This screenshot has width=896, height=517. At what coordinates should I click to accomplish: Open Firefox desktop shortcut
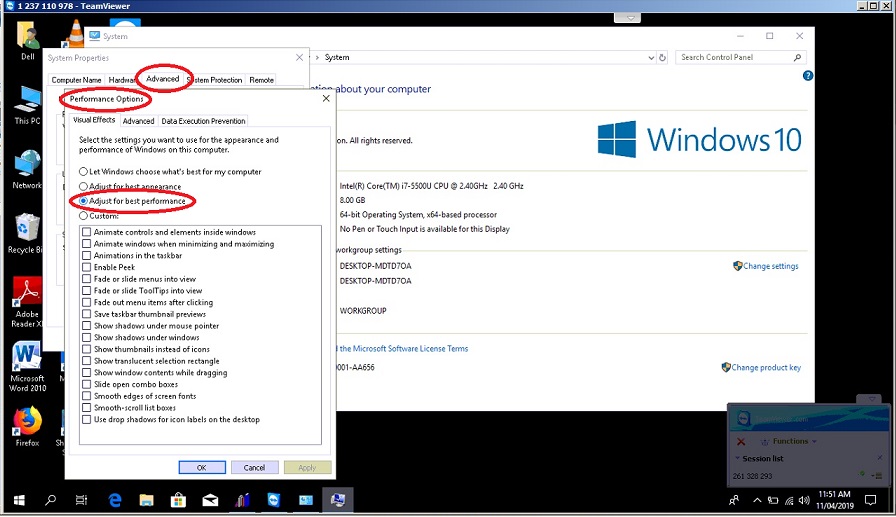[x=27, y=421]
